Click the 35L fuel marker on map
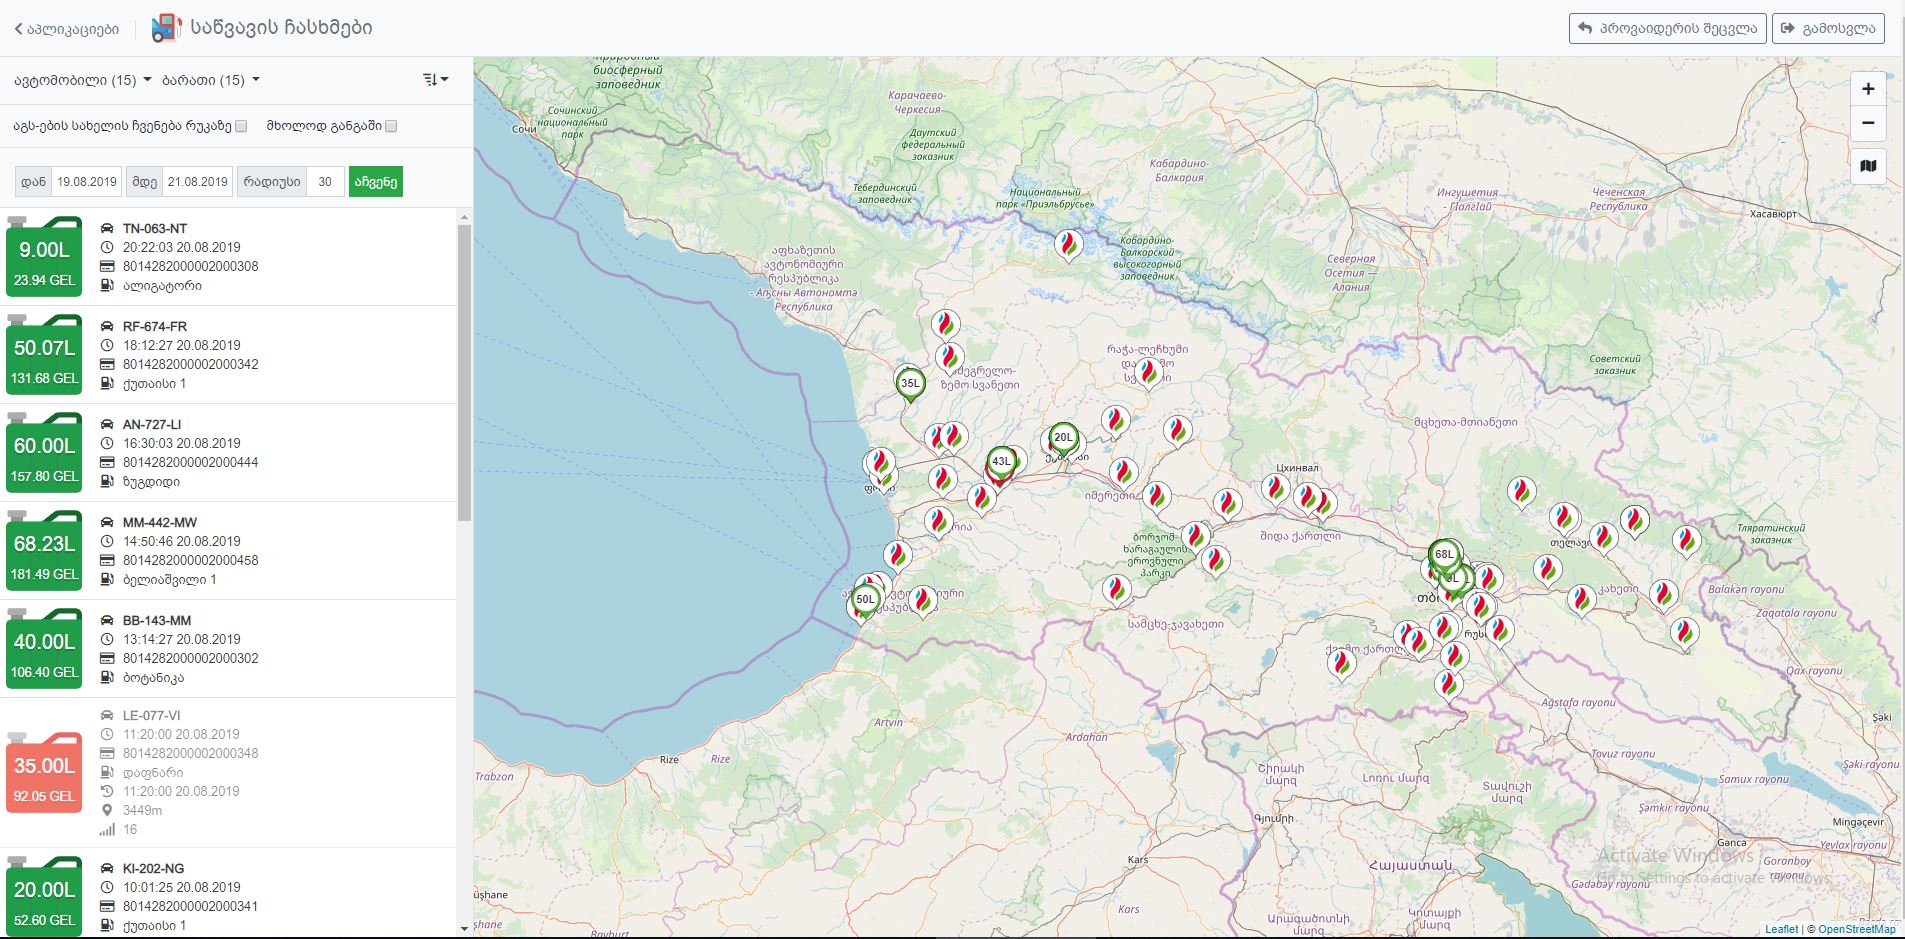Viewport: 1905px width, 939px height. [x=910, y=383]
